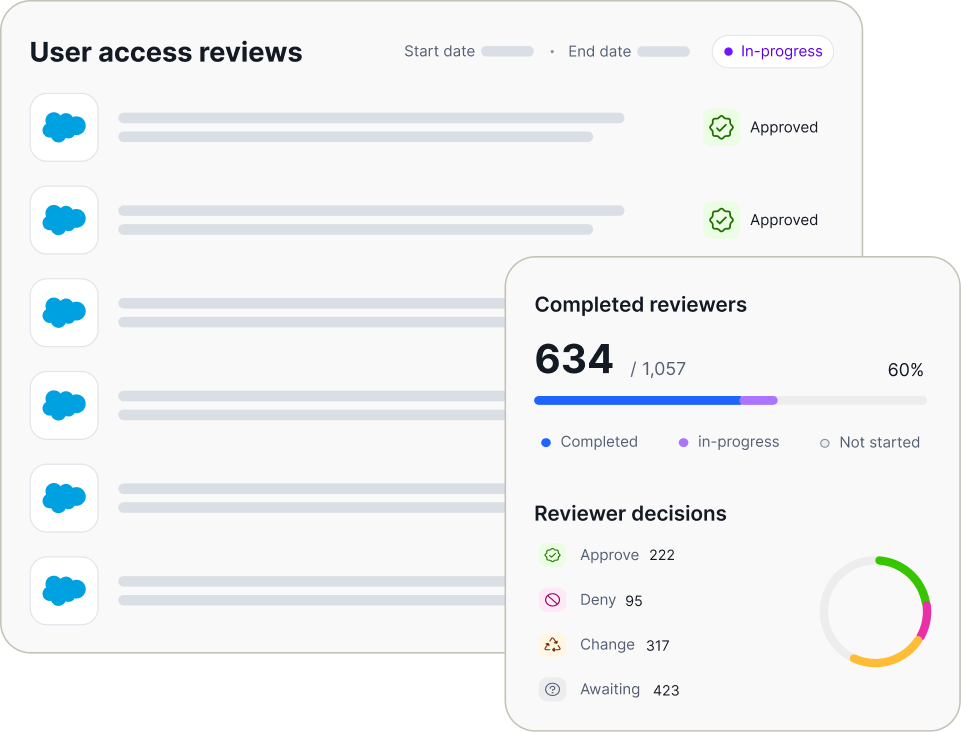Click the / 1,057 total reviewers text
The image size is (961, 732).
click(x=658, y=368)
